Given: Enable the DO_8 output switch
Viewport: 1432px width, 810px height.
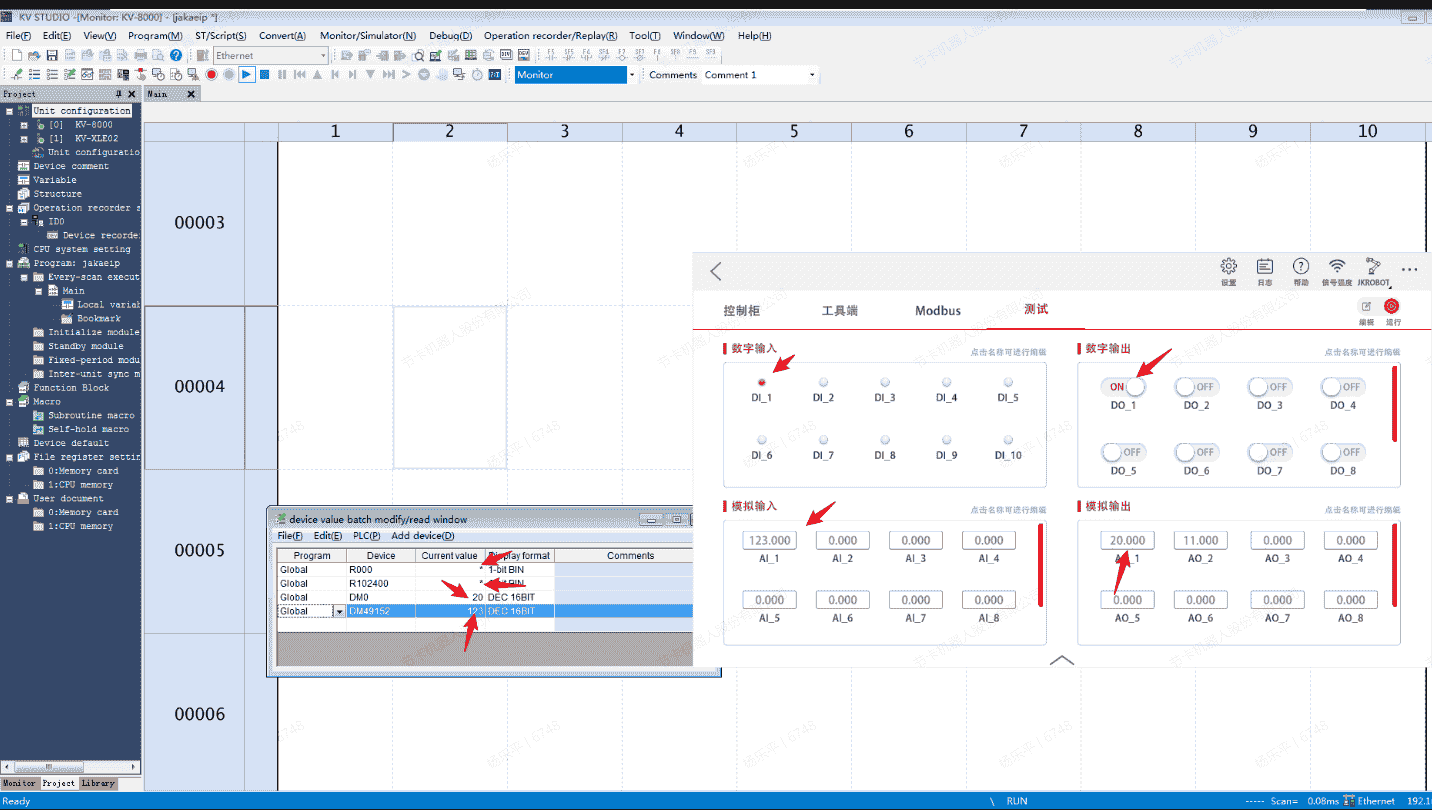Looking at the screenshot, I should [x=1342, y=452].
